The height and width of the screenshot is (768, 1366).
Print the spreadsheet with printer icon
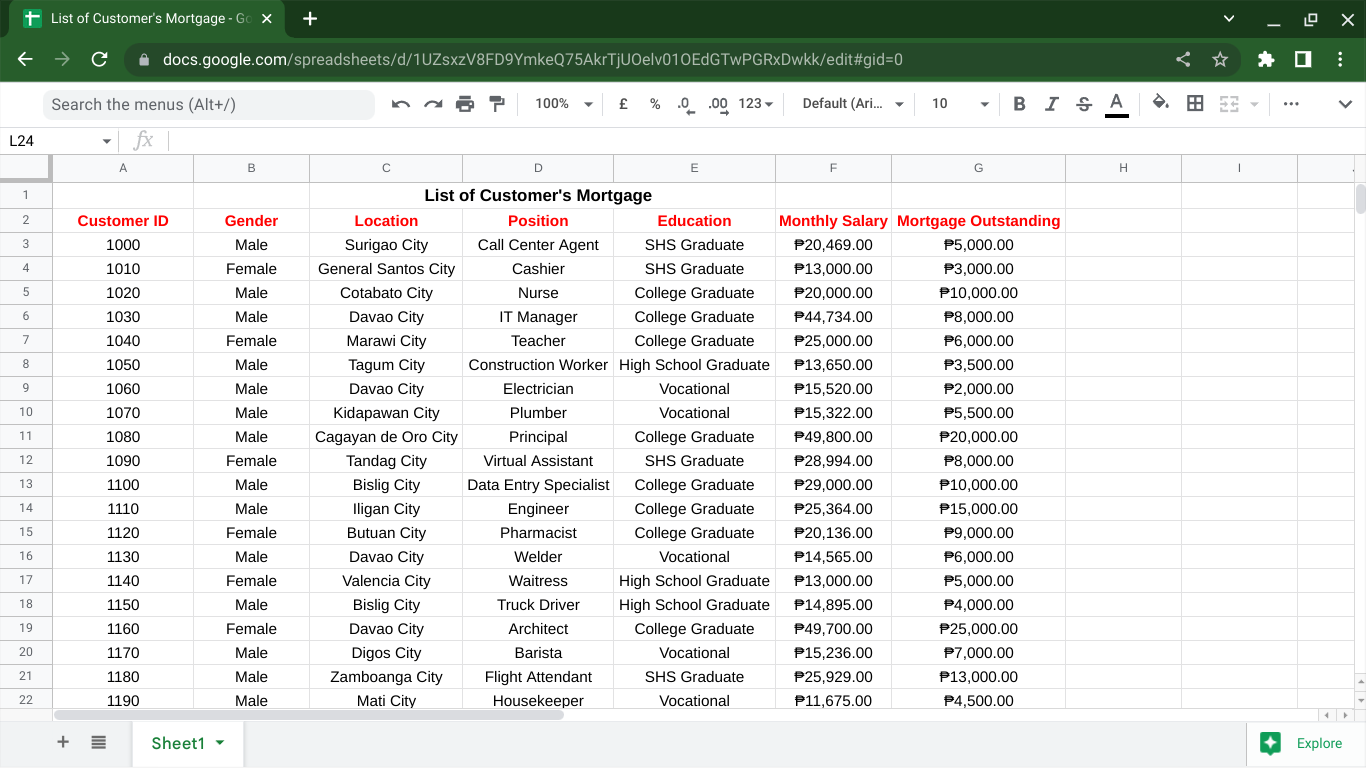coord(465,104)
